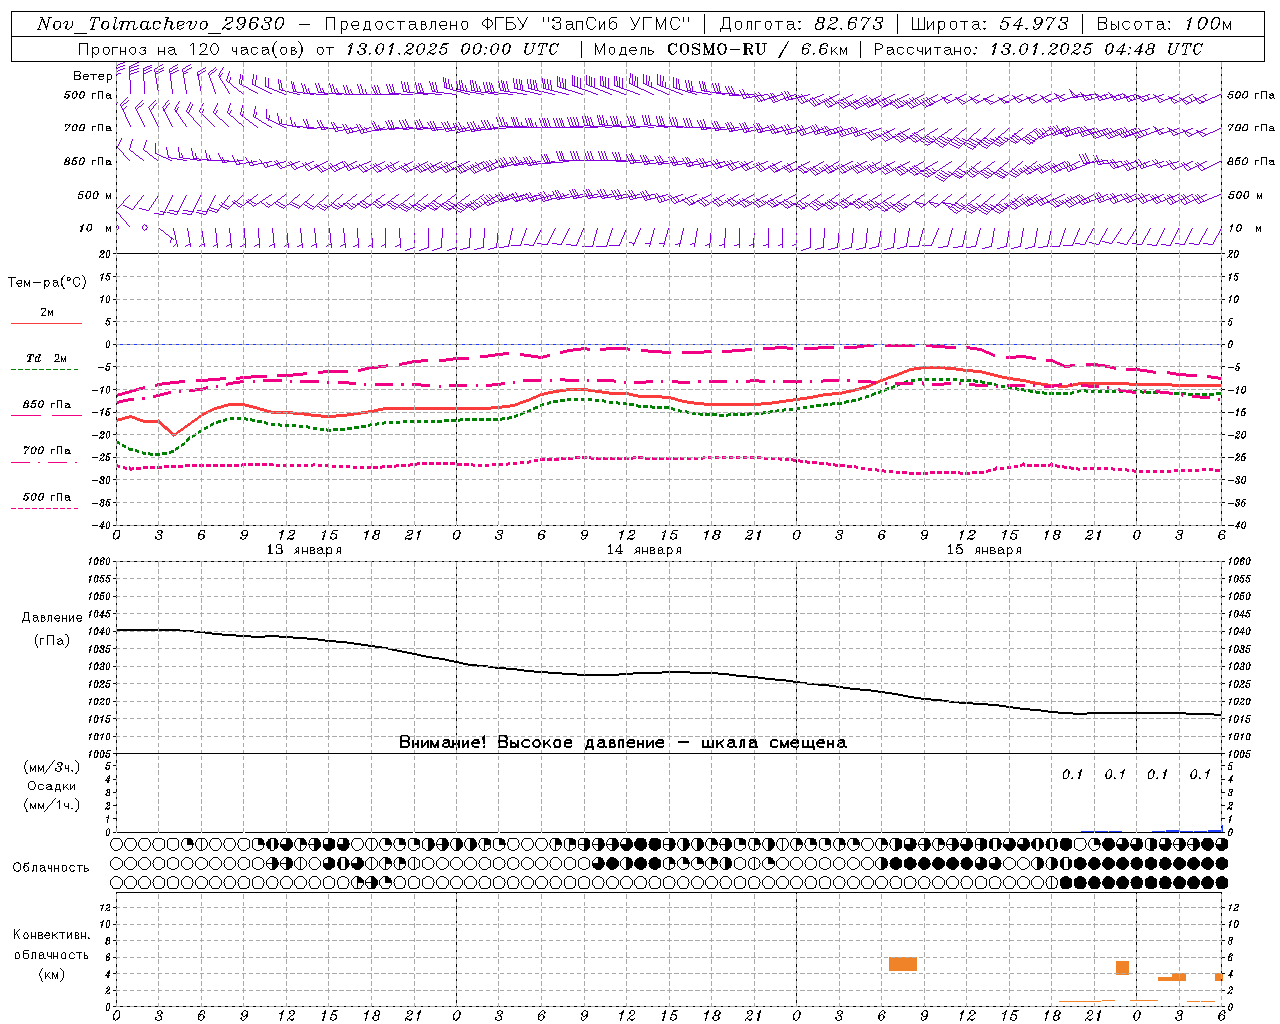The height and width of the screenshot is (1024, 1280).
Task: Click the Давление pressure panel label
Action: pyautogui.click(x=52, y=618)
